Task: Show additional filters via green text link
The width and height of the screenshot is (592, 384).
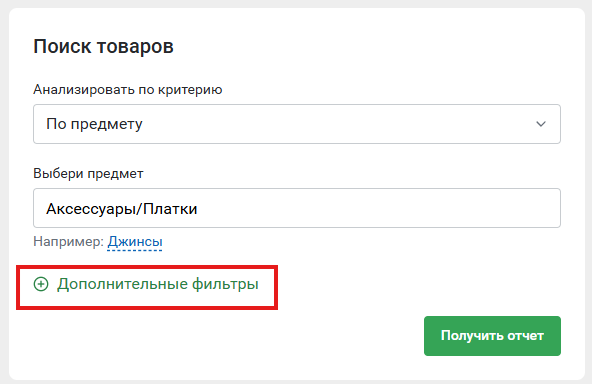Action: 158,284
